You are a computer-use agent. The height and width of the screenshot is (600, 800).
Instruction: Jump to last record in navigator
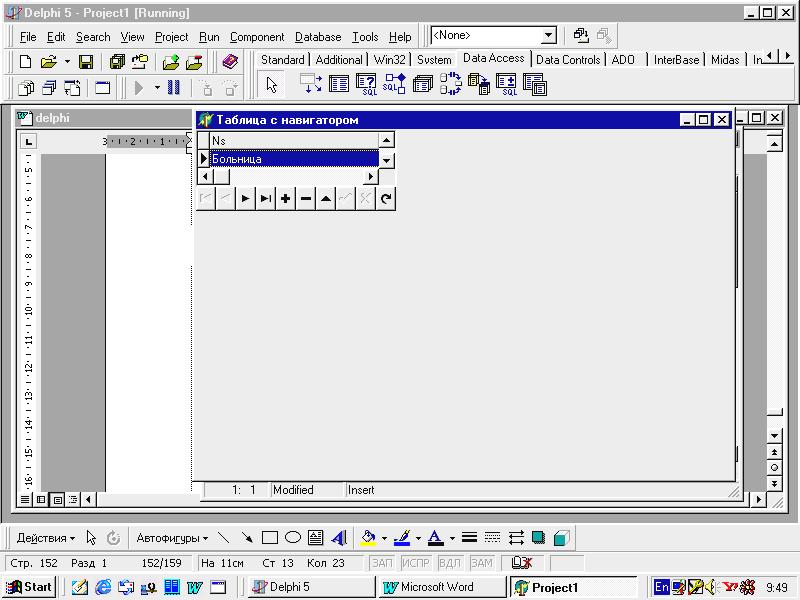point(265,198)
